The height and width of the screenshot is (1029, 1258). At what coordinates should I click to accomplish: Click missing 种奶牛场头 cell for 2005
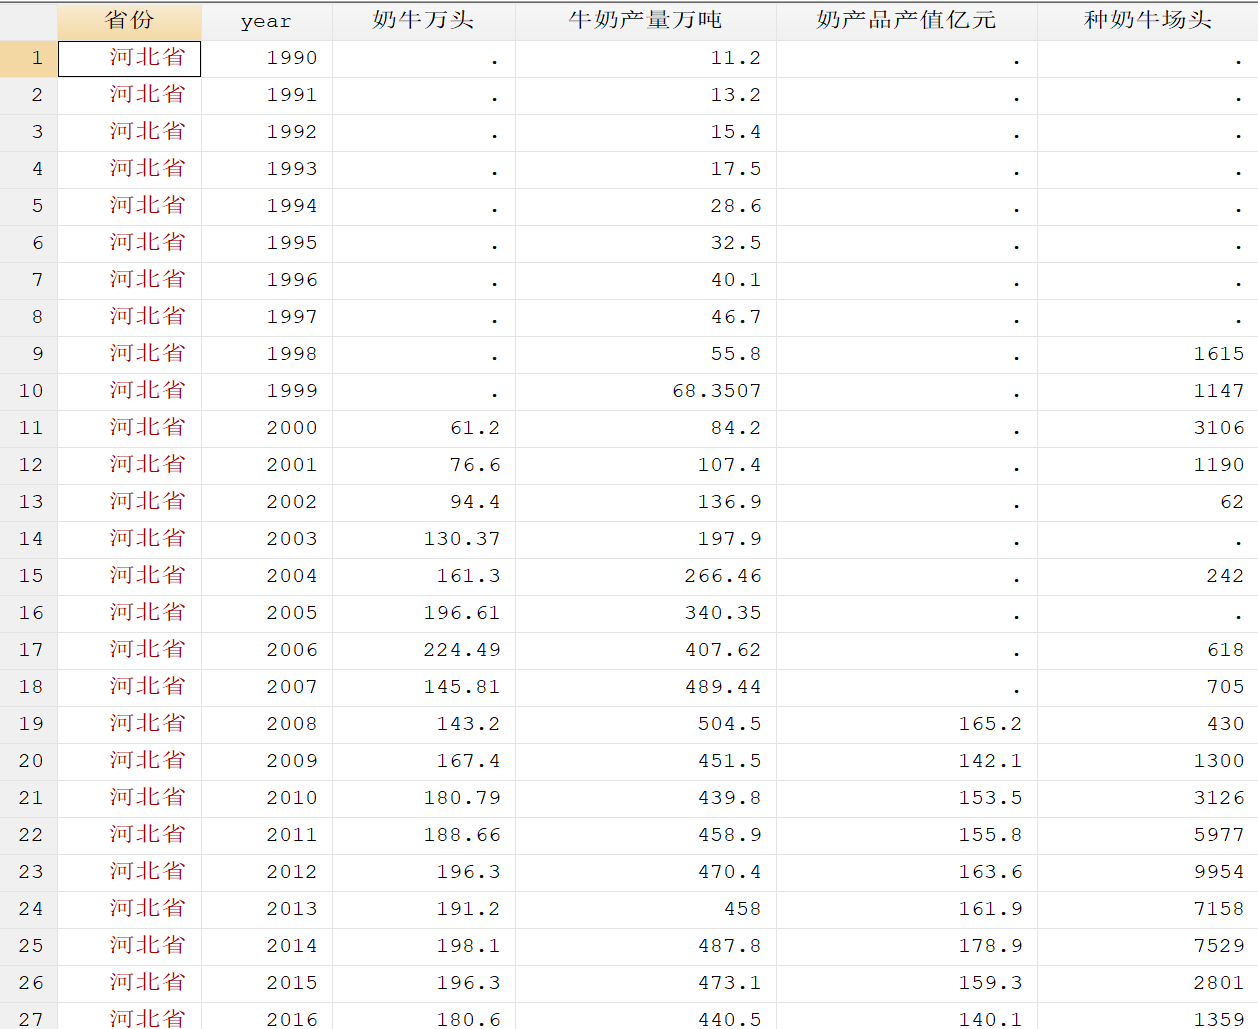click(x=1148, y=613)
